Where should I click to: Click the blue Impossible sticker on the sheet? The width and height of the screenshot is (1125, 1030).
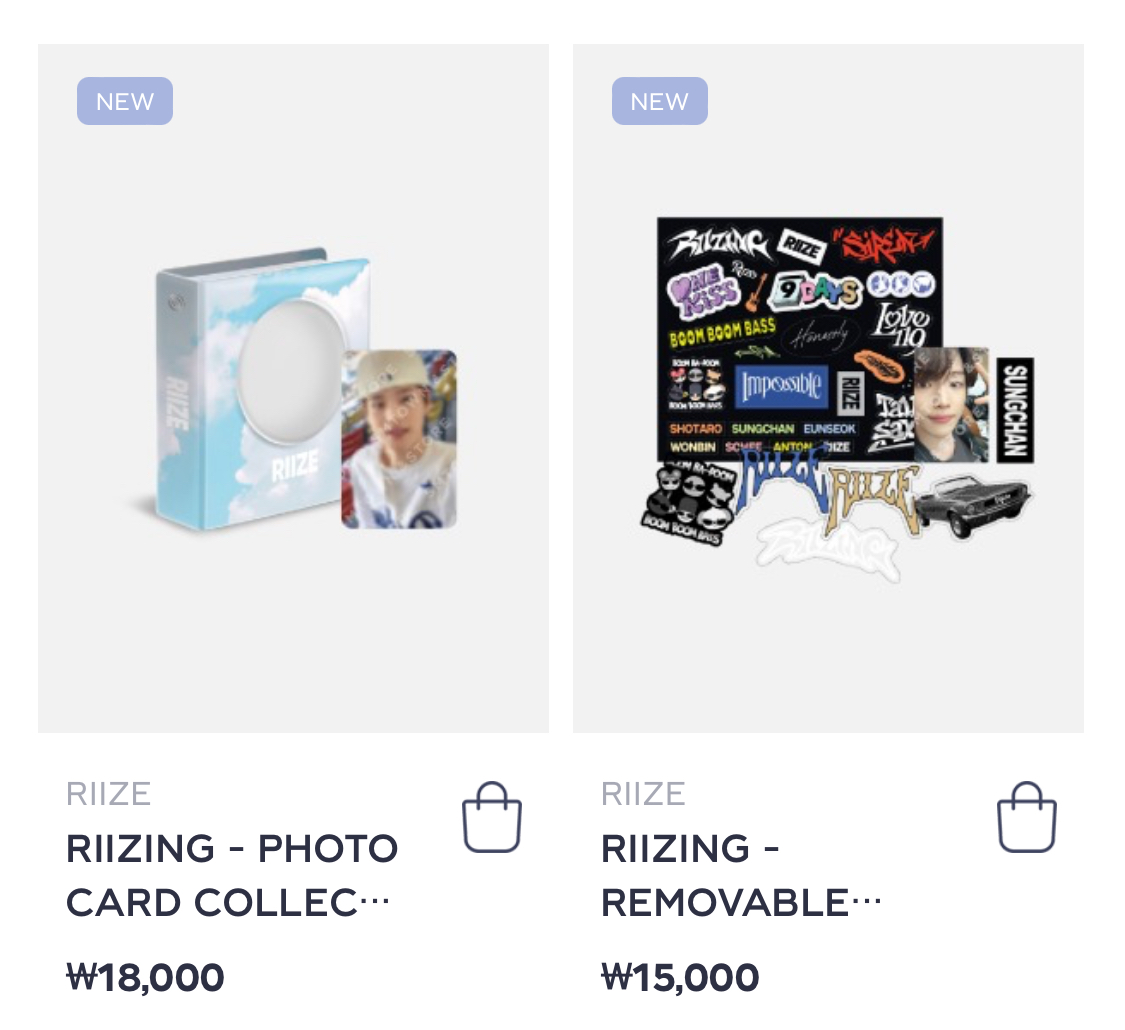(x=782, y=386)
